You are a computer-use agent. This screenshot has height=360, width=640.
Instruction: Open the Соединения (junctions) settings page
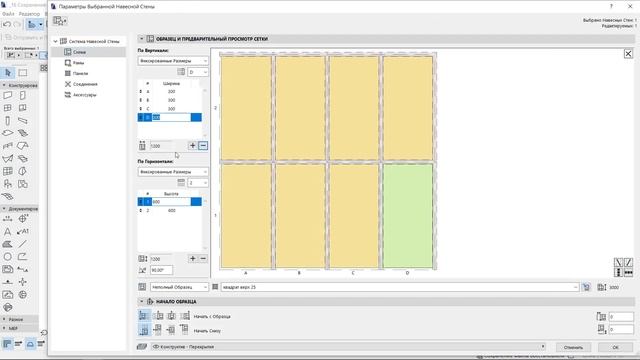(85, 84)
